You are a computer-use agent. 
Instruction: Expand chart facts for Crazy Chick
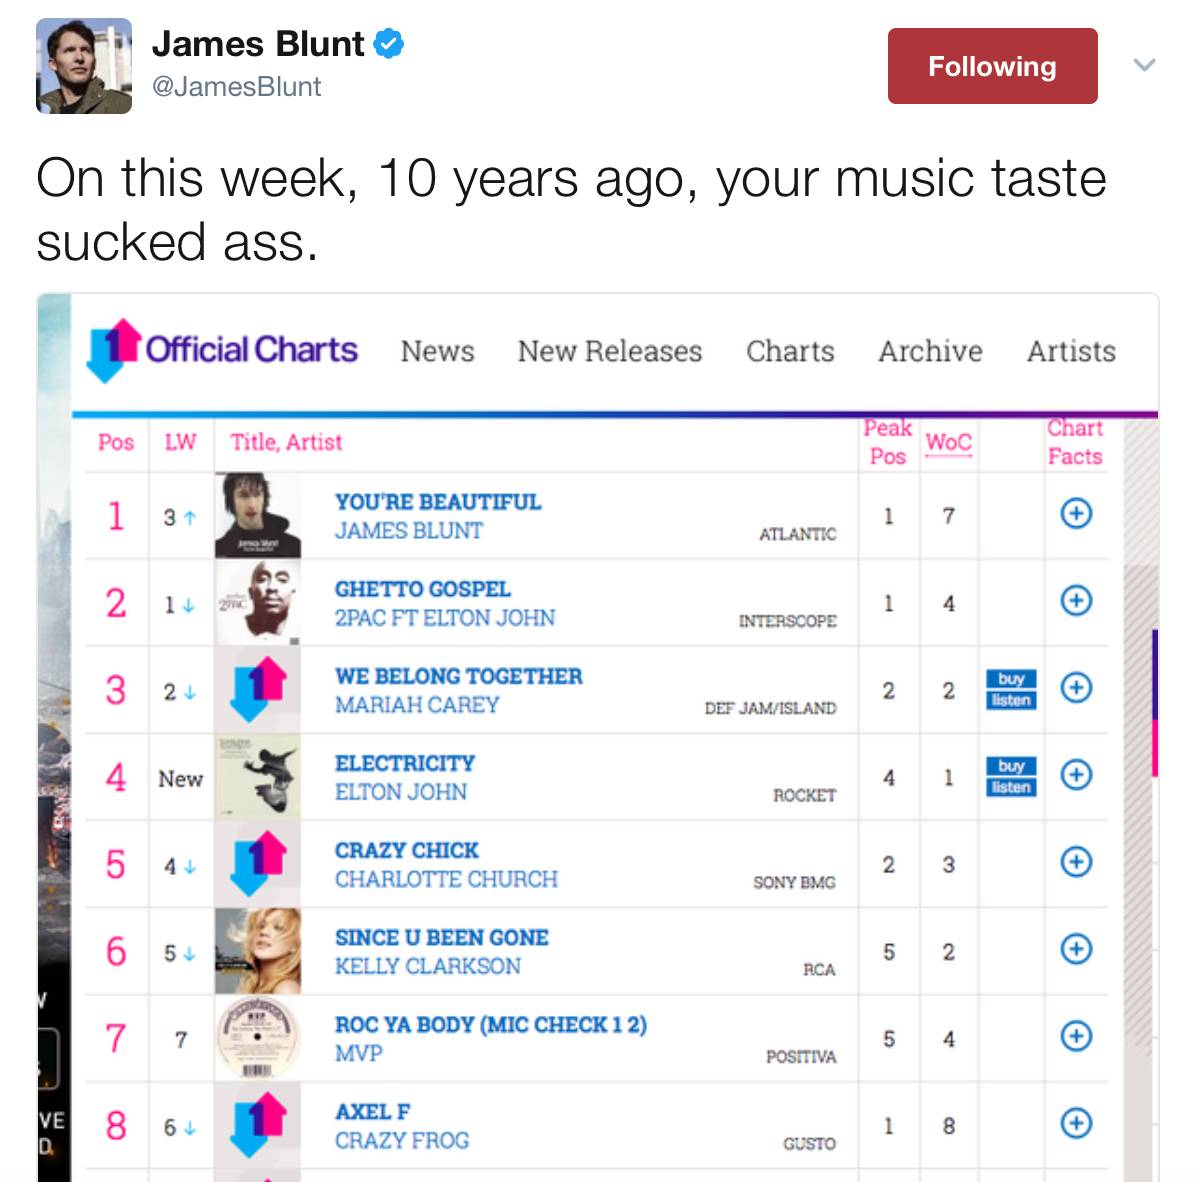tap(1076, 862)
